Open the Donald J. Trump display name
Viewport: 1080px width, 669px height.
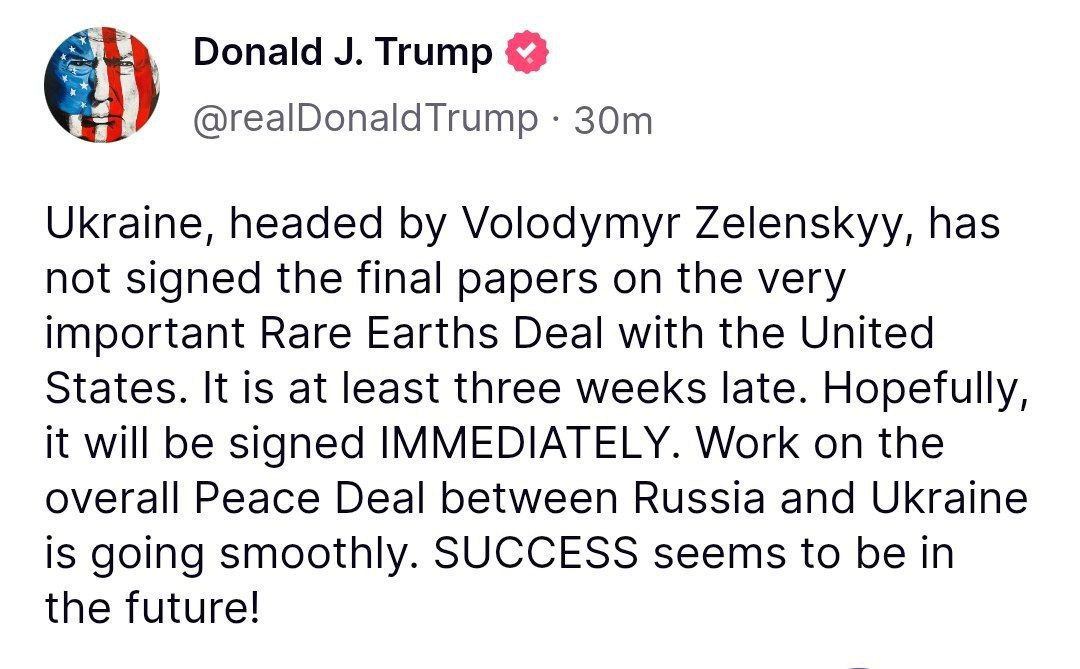[343, 52]
